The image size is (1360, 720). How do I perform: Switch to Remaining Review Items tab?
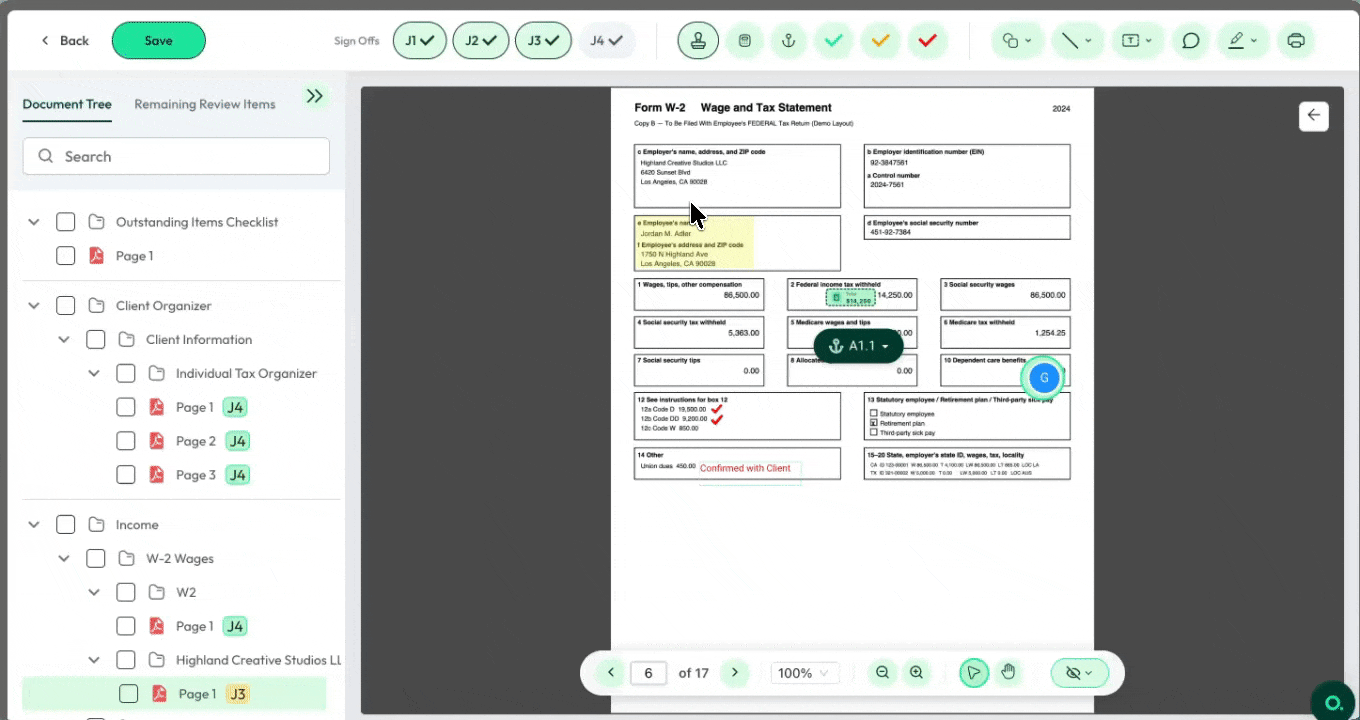(x=204, y=104)
